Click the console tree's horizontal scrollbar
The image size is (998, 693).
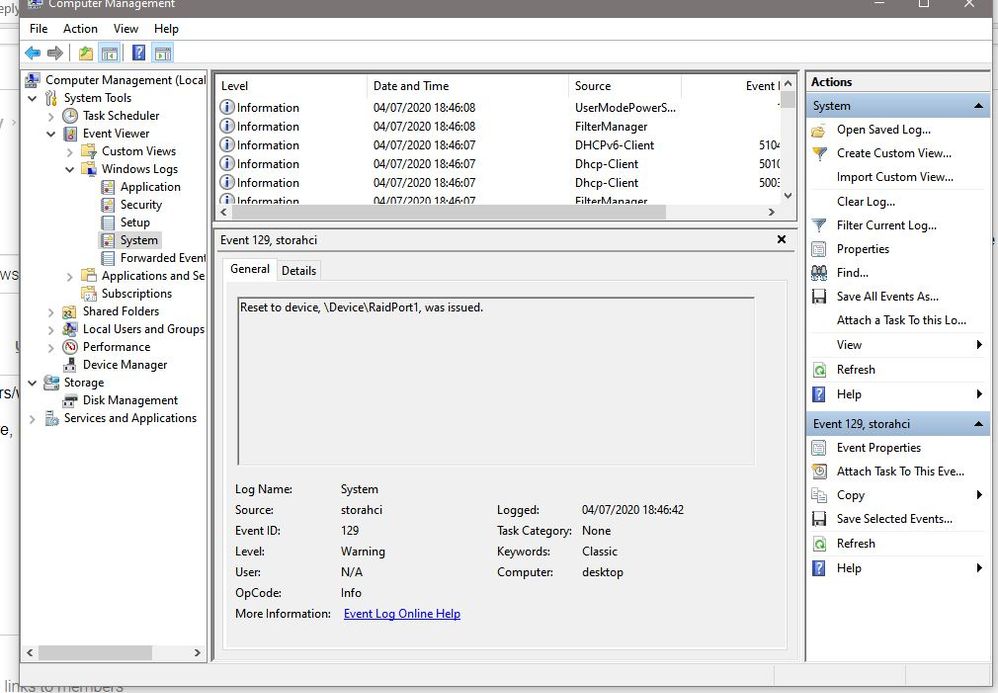click(x=95, y=652)
